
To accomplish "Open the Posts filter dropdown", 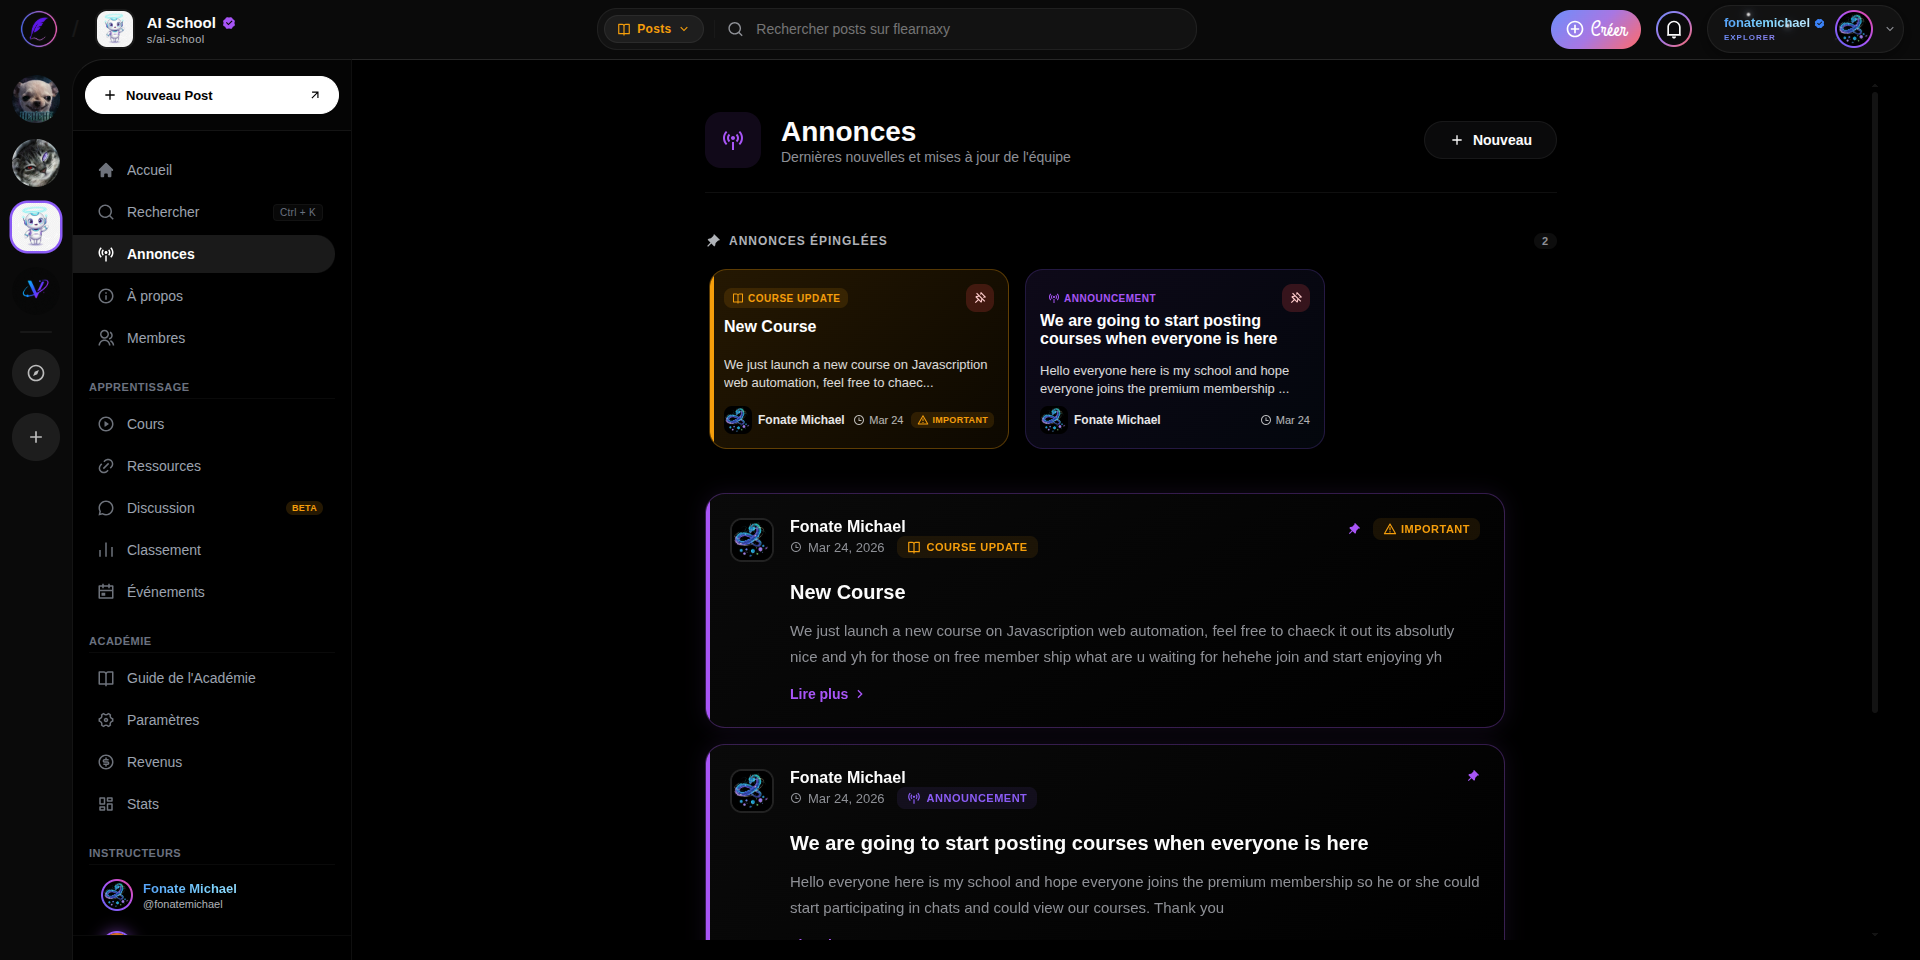I will point(653,29).
